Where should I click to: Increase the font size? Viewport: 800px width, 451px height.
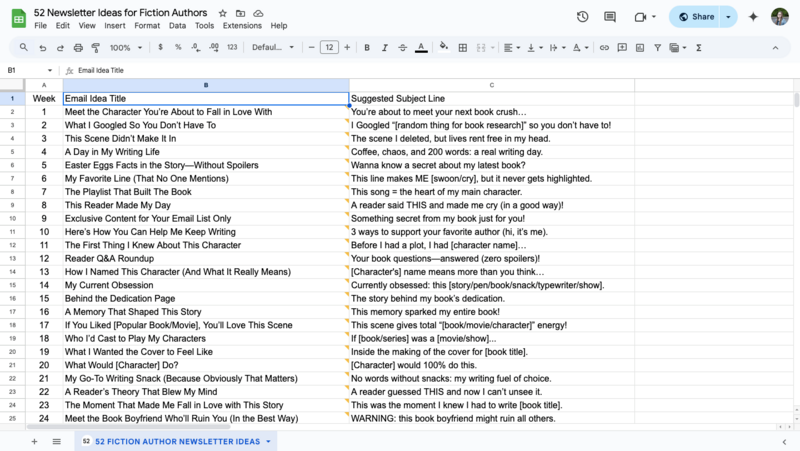(347, 47)
